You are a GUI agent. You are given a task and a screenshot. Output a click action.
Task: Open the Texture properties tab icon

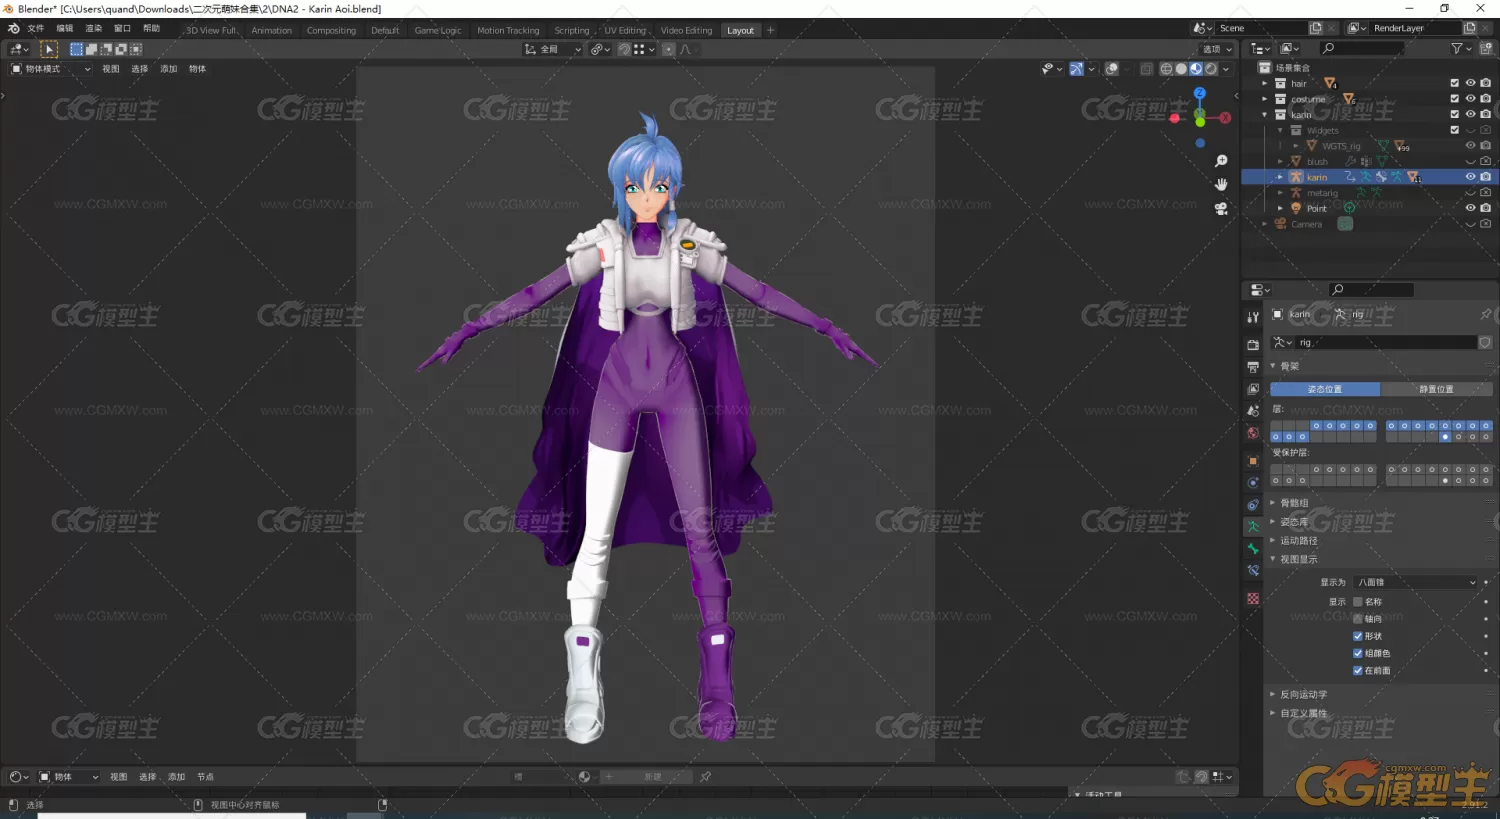coord(1253,598)
